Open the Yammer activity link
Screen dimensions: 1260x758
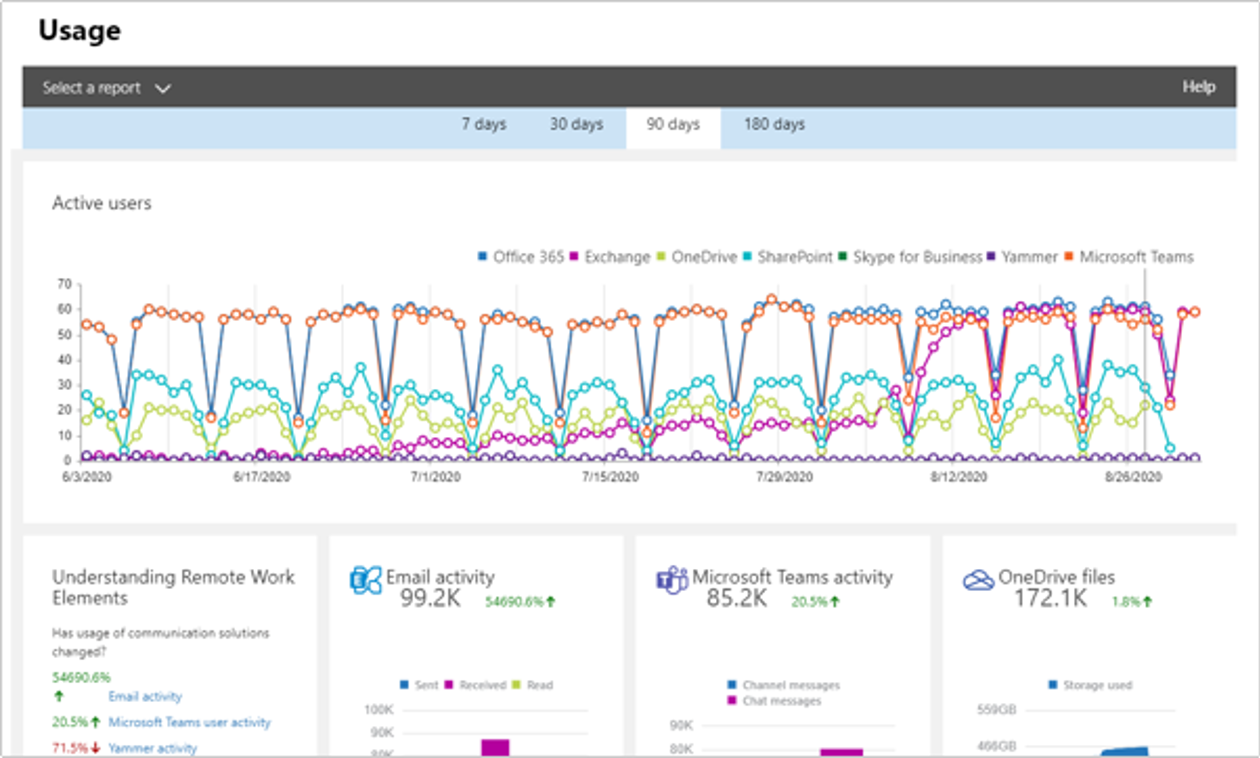(152, 748)
